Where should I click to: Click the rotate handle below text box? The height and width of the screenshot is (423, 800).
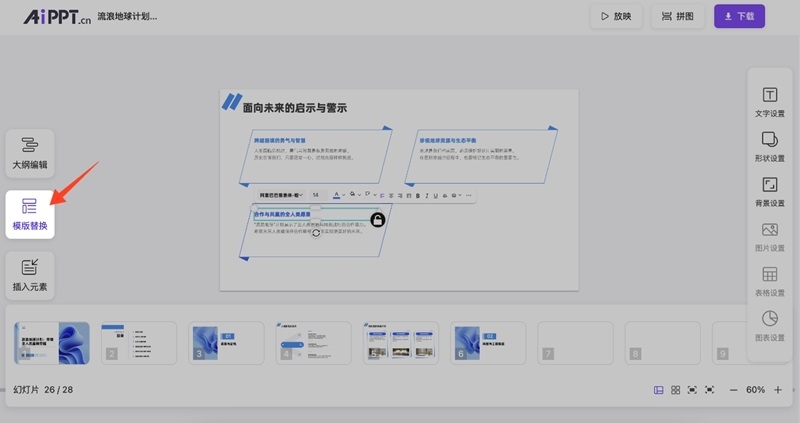click(316, 233)
